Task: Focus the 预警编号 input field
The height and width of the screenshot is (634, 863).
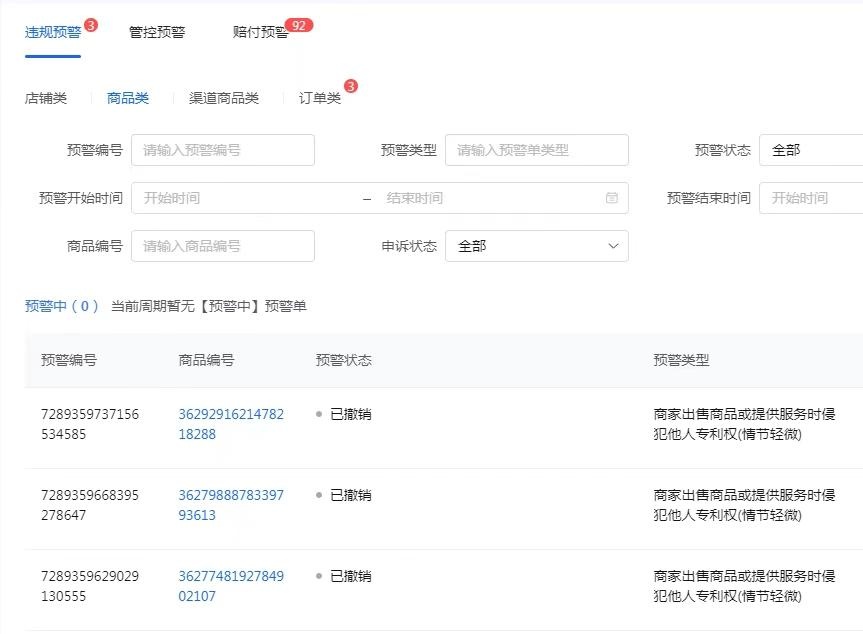Action: tap(223, 150)
